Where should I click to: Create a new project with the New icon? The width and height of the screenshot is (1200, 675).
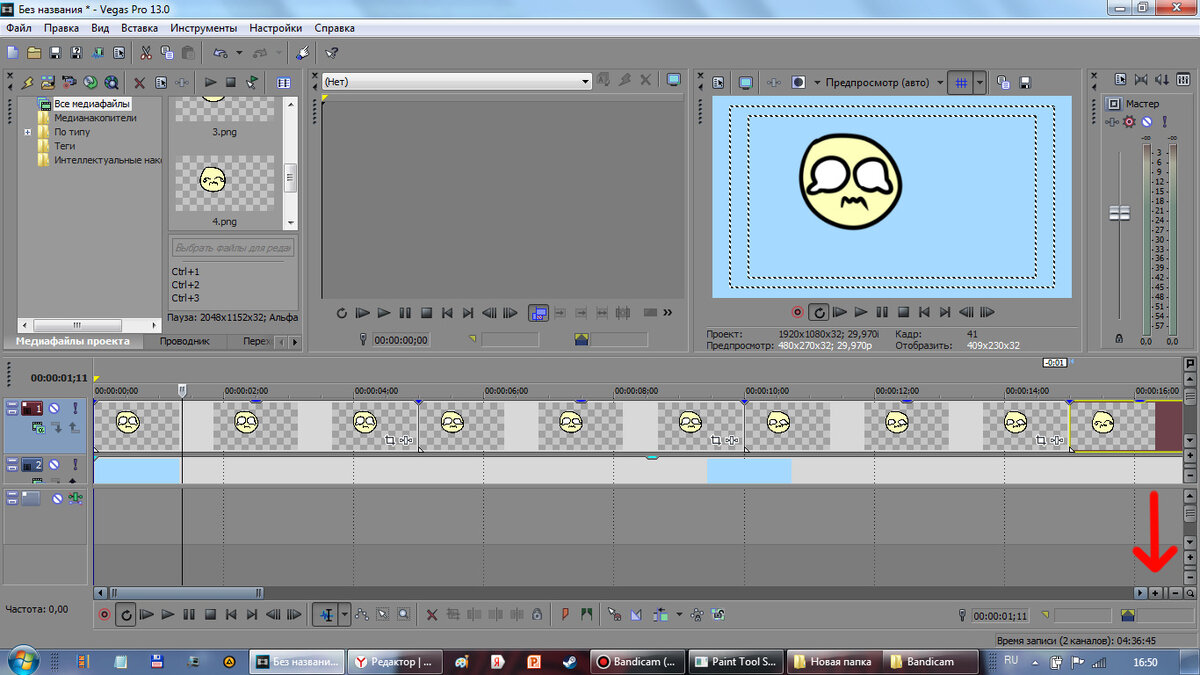(13, 52)
